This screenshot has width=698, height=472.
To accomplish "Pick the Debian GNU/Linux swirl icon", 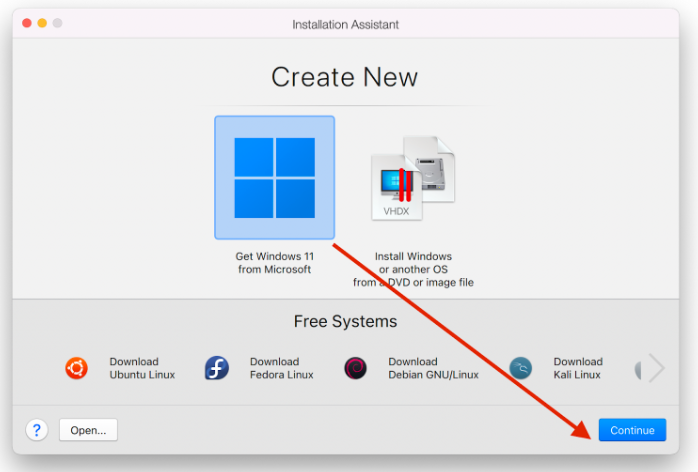I will pyautogui.click(x=355, y=368).
